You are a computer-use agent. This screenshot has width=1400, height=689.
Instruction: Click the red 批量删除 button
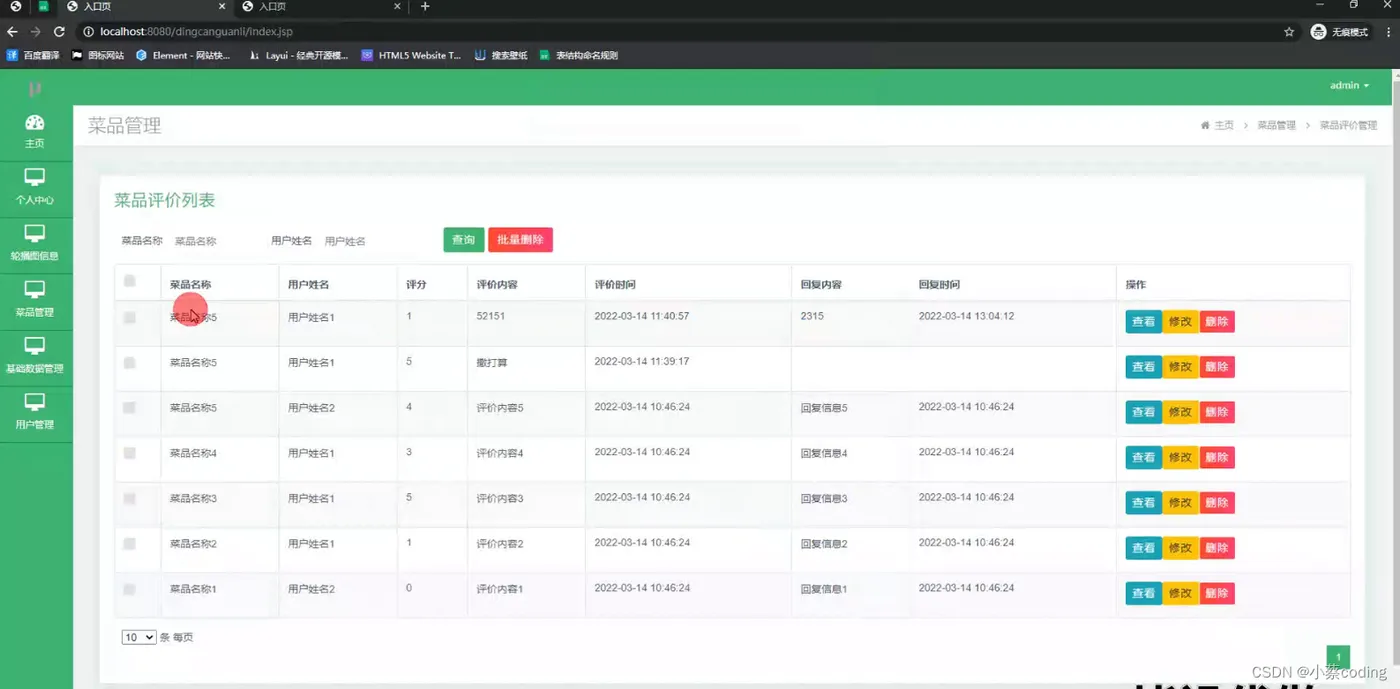click(x=520, y=240)
